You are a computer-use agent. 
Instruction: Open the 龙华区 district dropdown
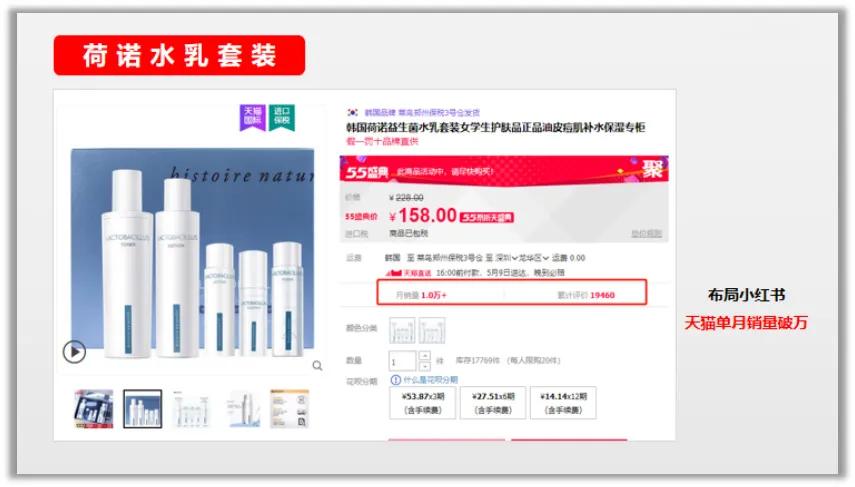point(534,258)
